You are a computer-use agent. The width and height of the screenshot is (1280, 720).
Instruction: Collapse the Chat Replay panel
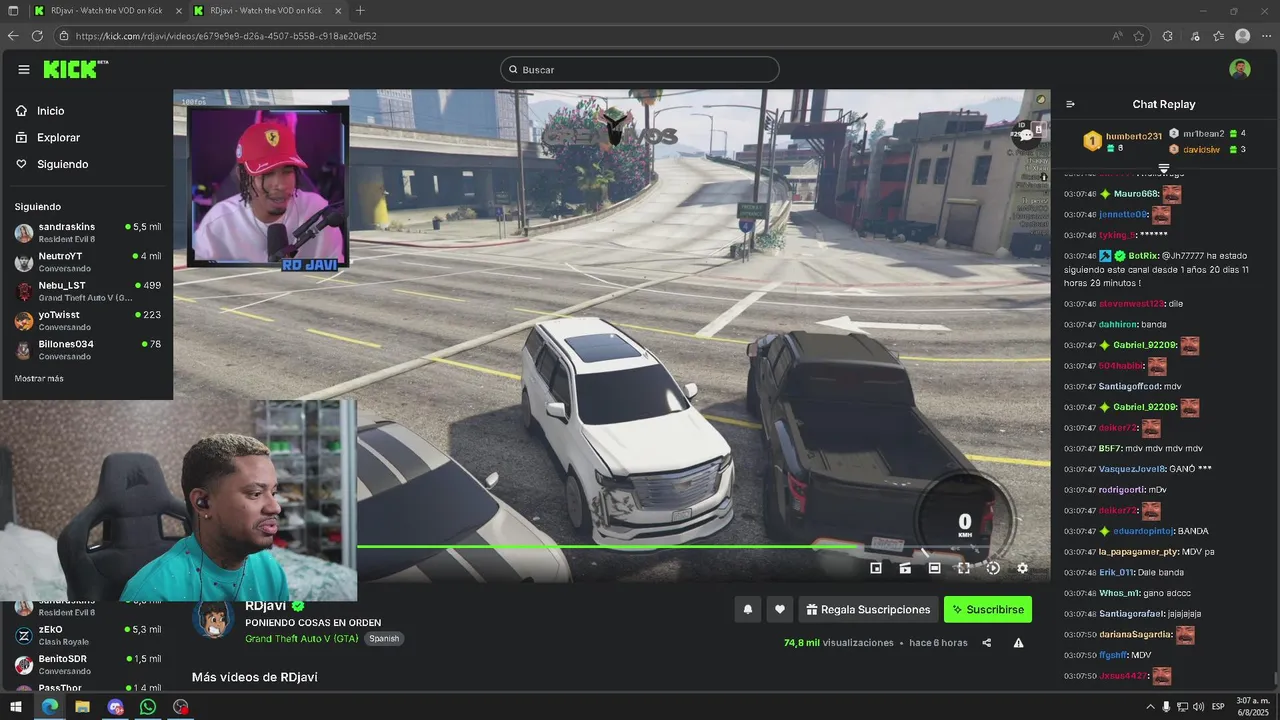click(1070, 104)
